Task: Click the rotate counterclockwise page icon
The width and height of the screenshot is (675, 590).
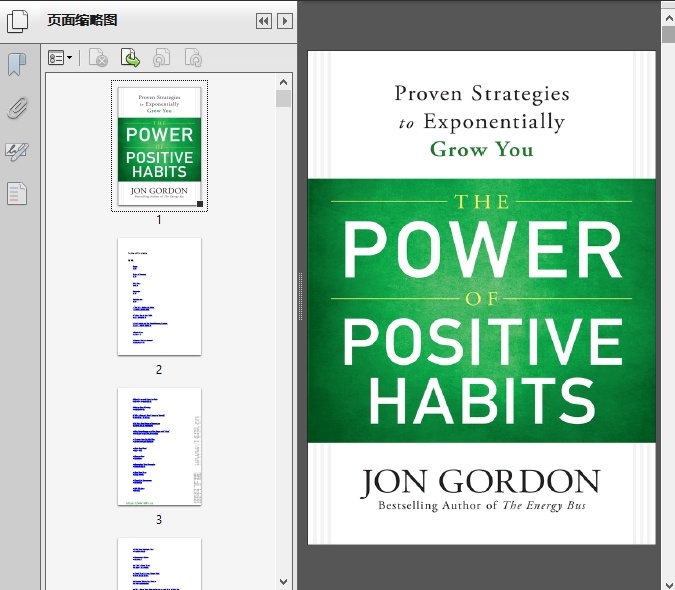Action: [x=161, y=58]
